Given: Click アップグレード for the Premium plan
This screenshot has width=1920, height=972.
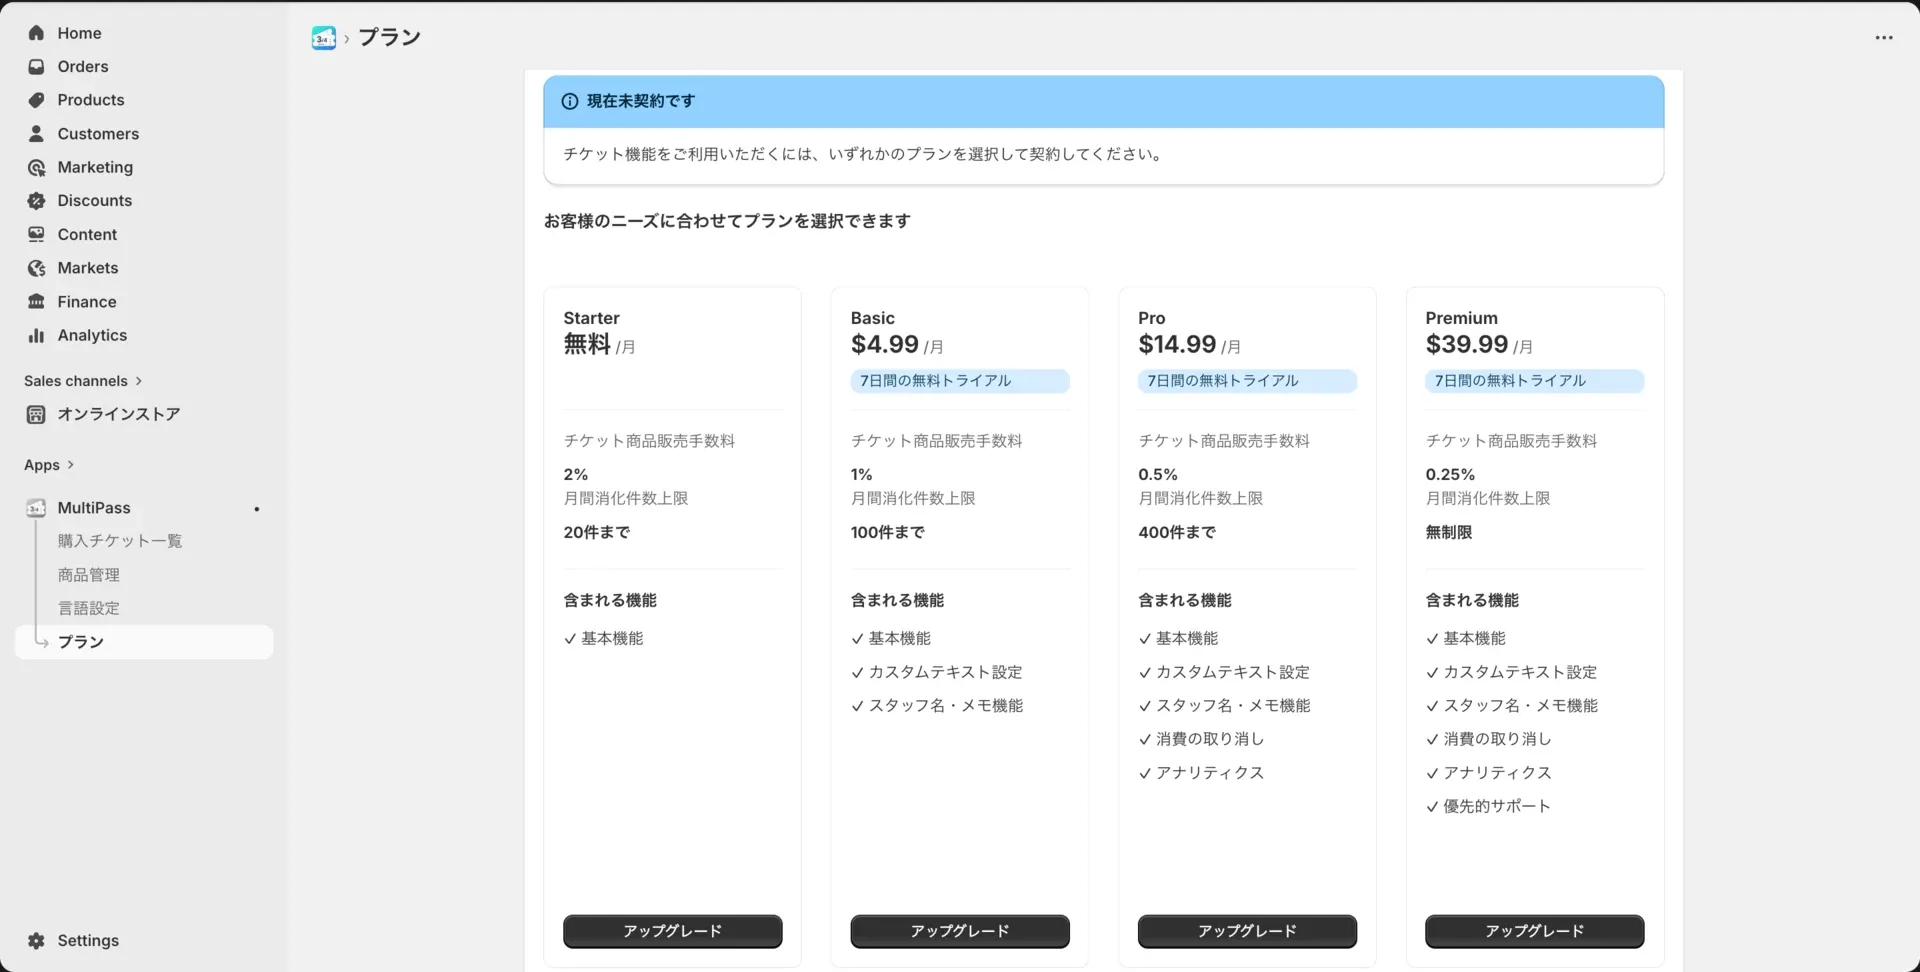Looking at the screenshot, I should tap(1534, 931).
